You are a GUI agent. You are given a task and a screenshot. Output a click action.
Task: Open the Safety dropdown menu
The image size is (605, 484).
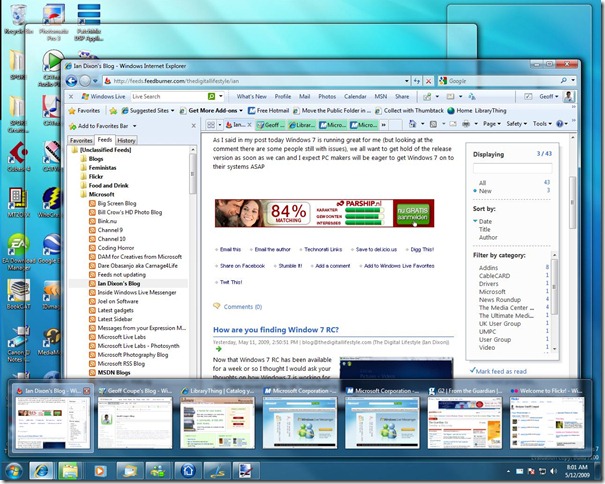pos(518,124)
